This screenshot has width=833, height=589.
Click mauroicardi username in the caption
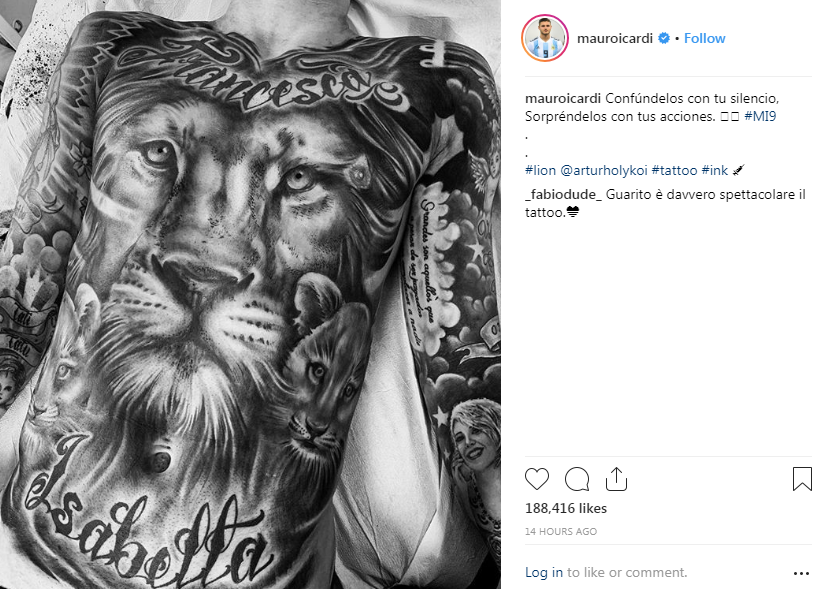tap(563, 98)
